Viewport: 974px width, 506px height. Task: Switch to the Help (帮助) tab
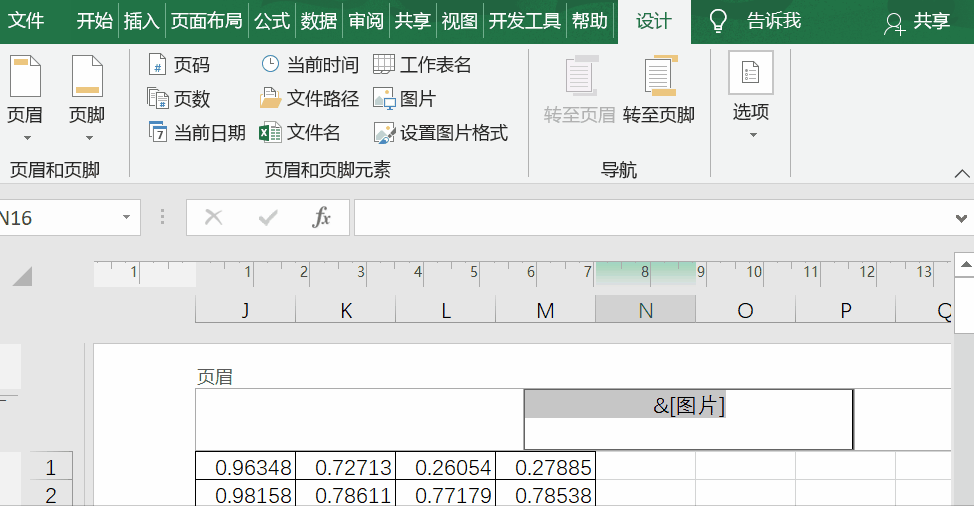point(590,21)
